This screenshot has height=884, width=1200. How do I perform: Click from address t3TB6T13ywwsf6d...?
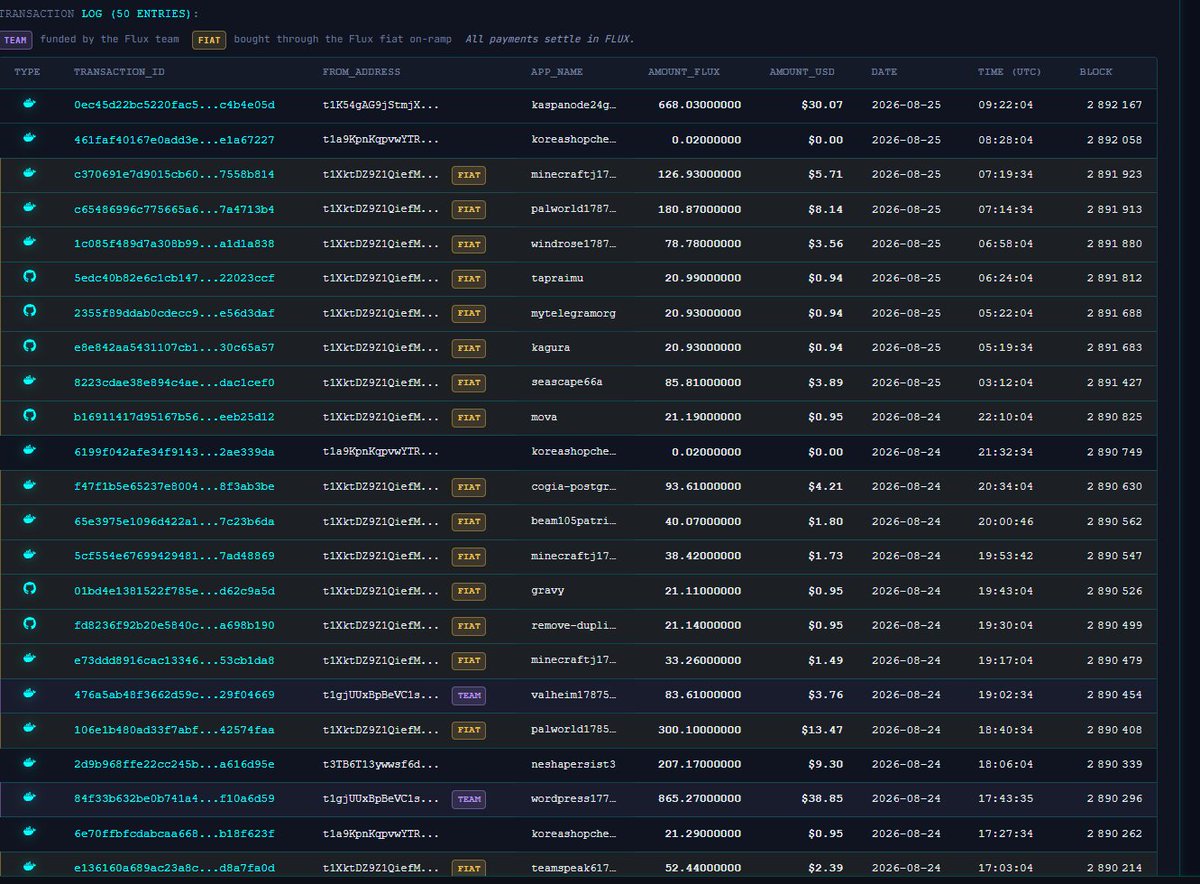click(380, 764)
